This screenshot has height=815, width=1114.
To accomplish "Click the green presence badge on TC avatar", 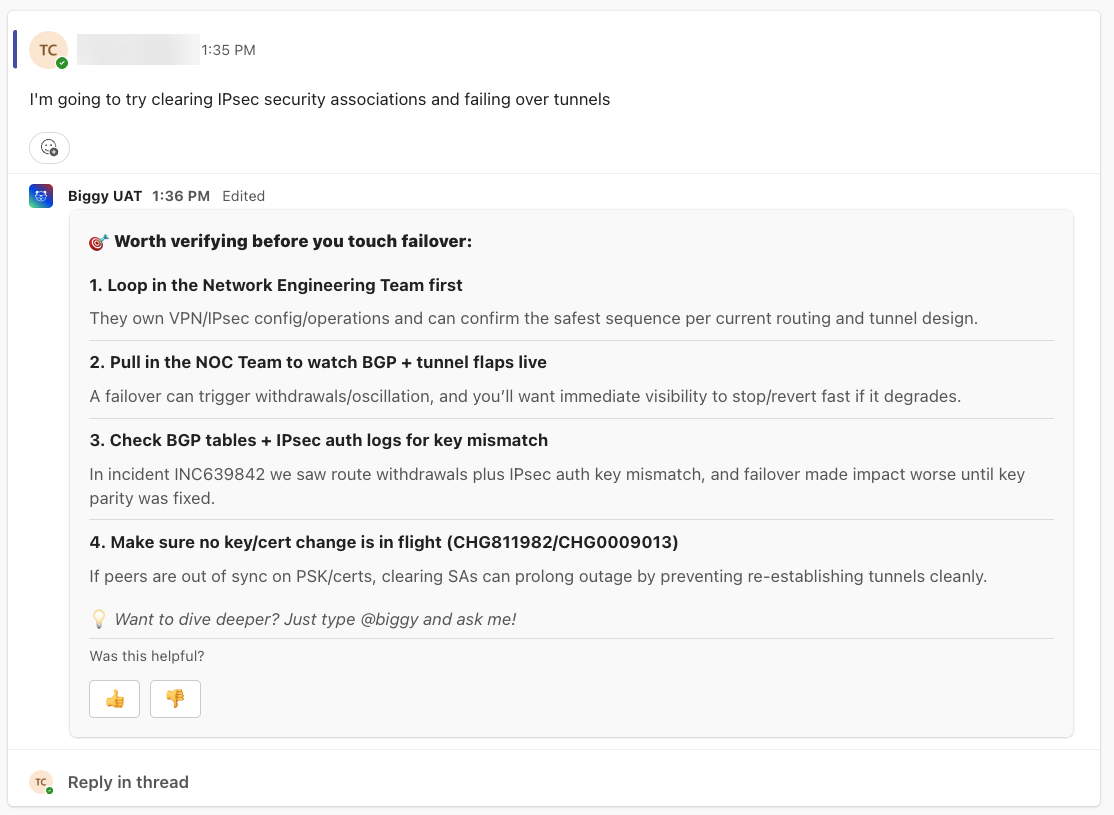I will tap(62, 63).
